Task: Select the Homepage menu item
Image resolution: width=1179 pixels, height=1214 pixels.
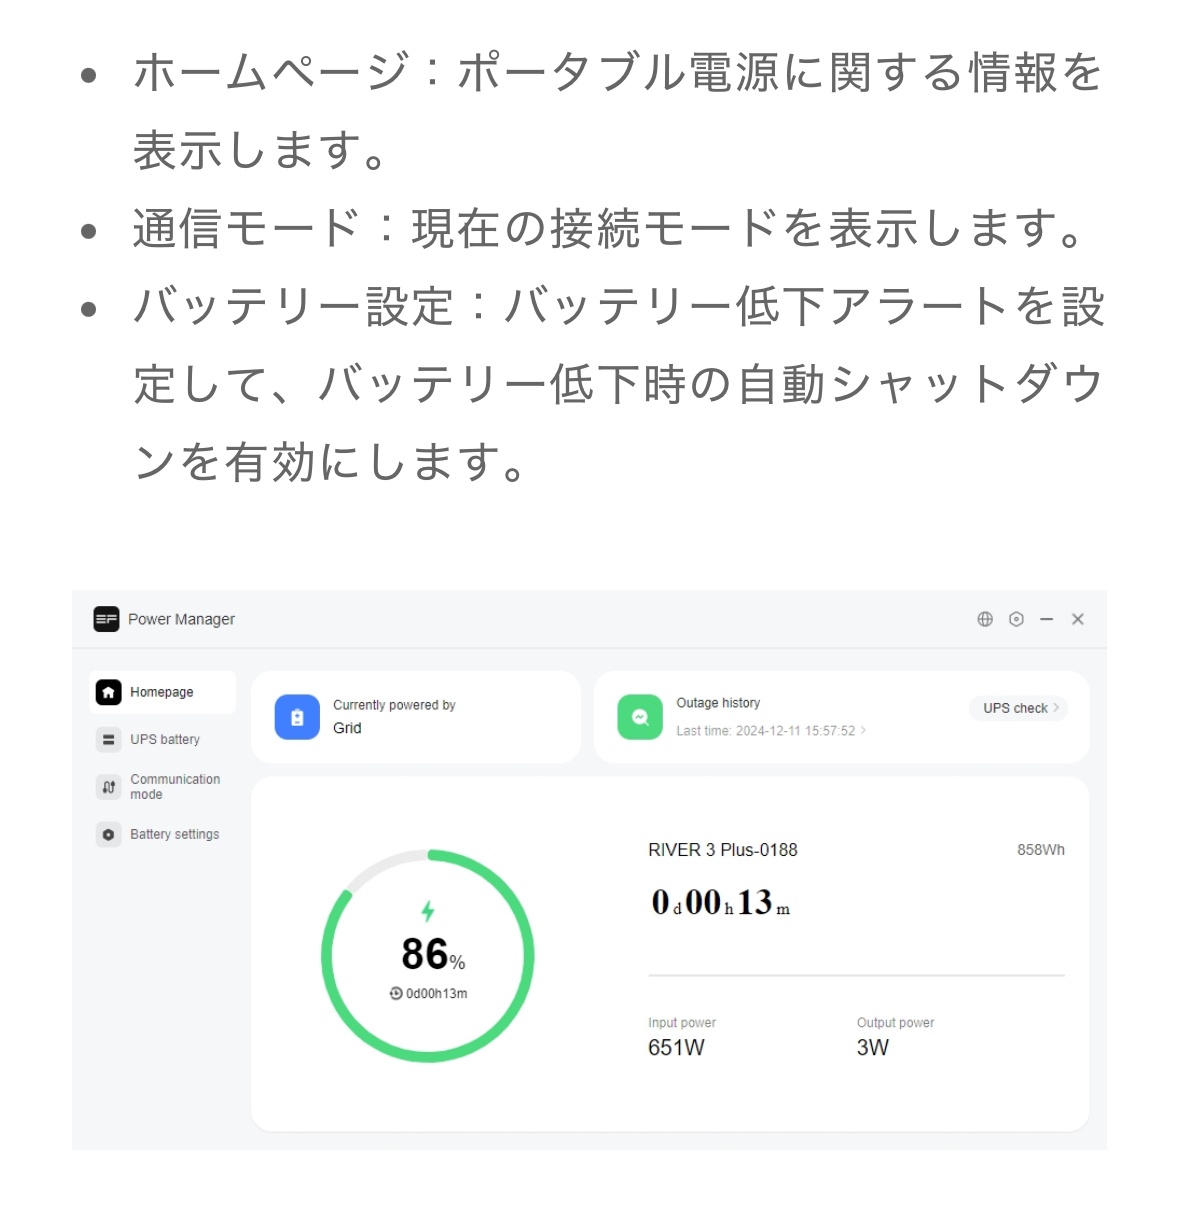Action: [x=162, y=692]
